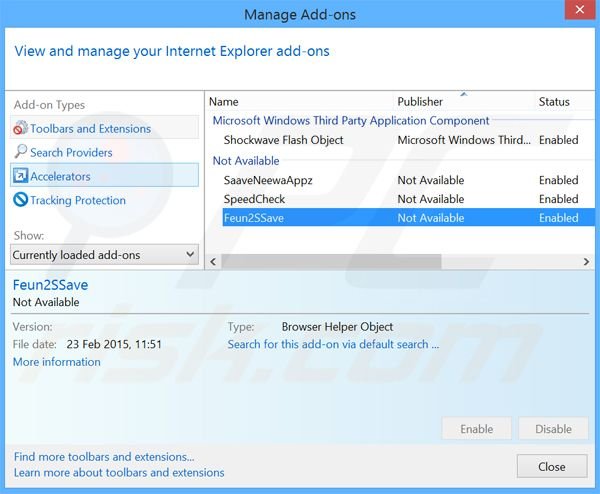Close the Manage Add-ons dialog
Viewport: 600px width, 494px height.
[551, 467]
